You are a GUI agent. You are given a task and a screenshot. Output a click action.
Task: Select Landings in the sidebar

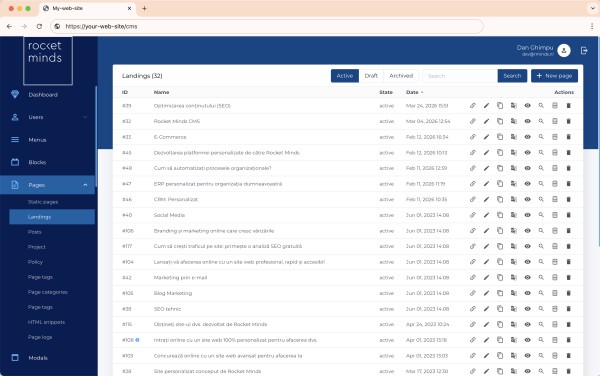[x=52, y=217]
